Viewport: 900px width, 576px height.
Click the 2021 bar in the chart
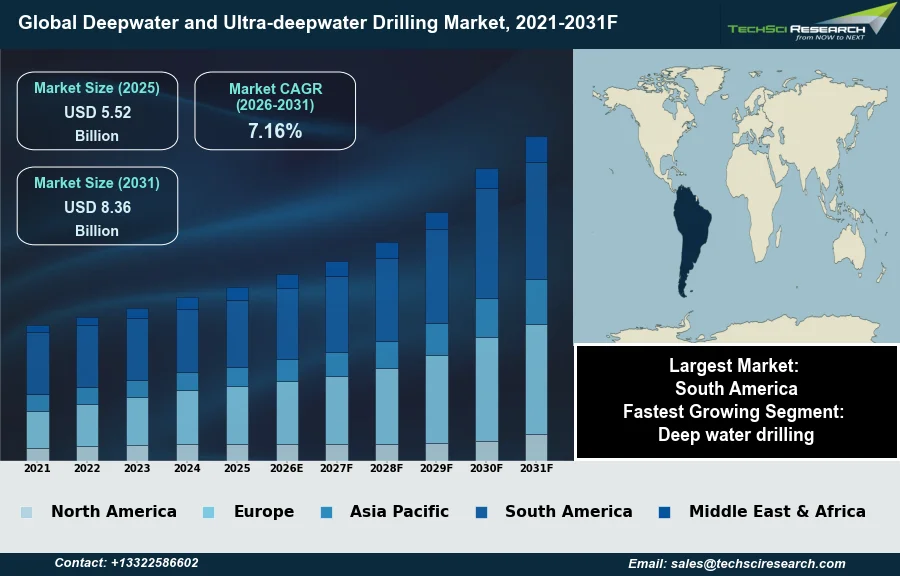tap(38, 392)
